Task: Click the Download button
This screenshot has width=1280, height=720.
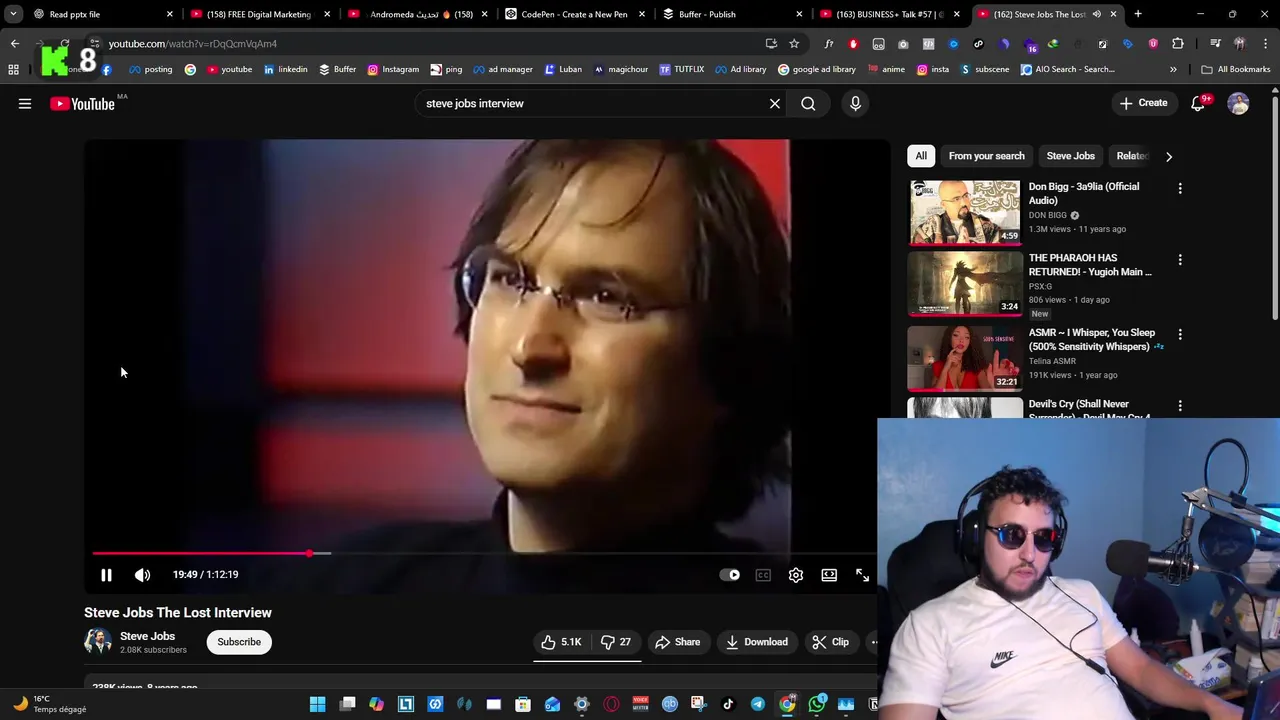Action: (x=756, y=642)
